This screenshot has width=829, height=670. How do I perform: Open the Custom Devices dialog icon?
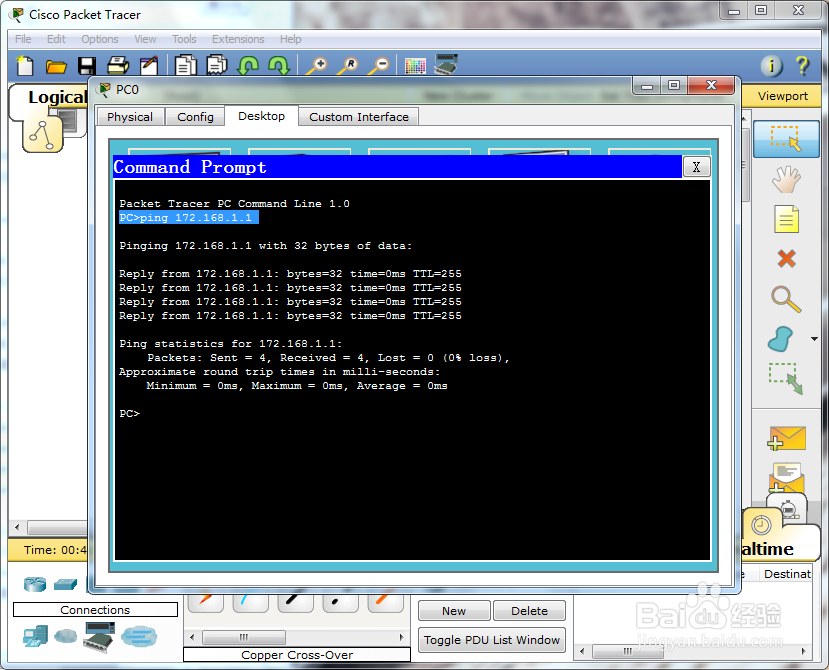[x=446, y=65]
